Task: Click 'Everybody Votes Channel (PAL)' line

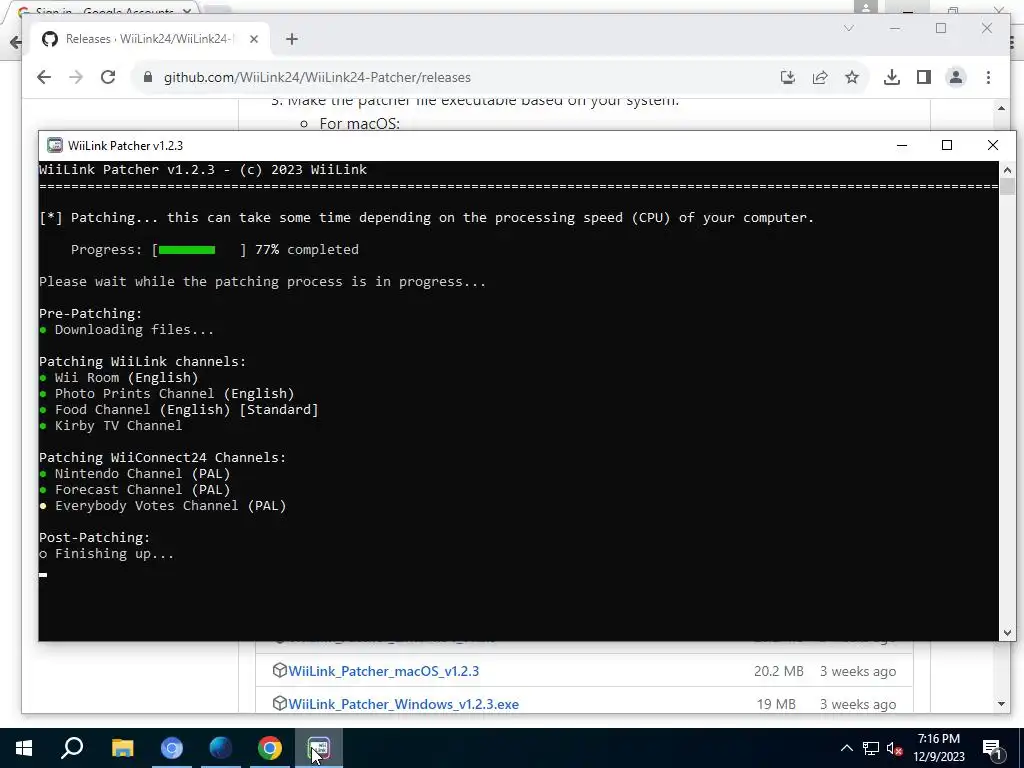Action: pyautogui.click(x=170, y=505)
